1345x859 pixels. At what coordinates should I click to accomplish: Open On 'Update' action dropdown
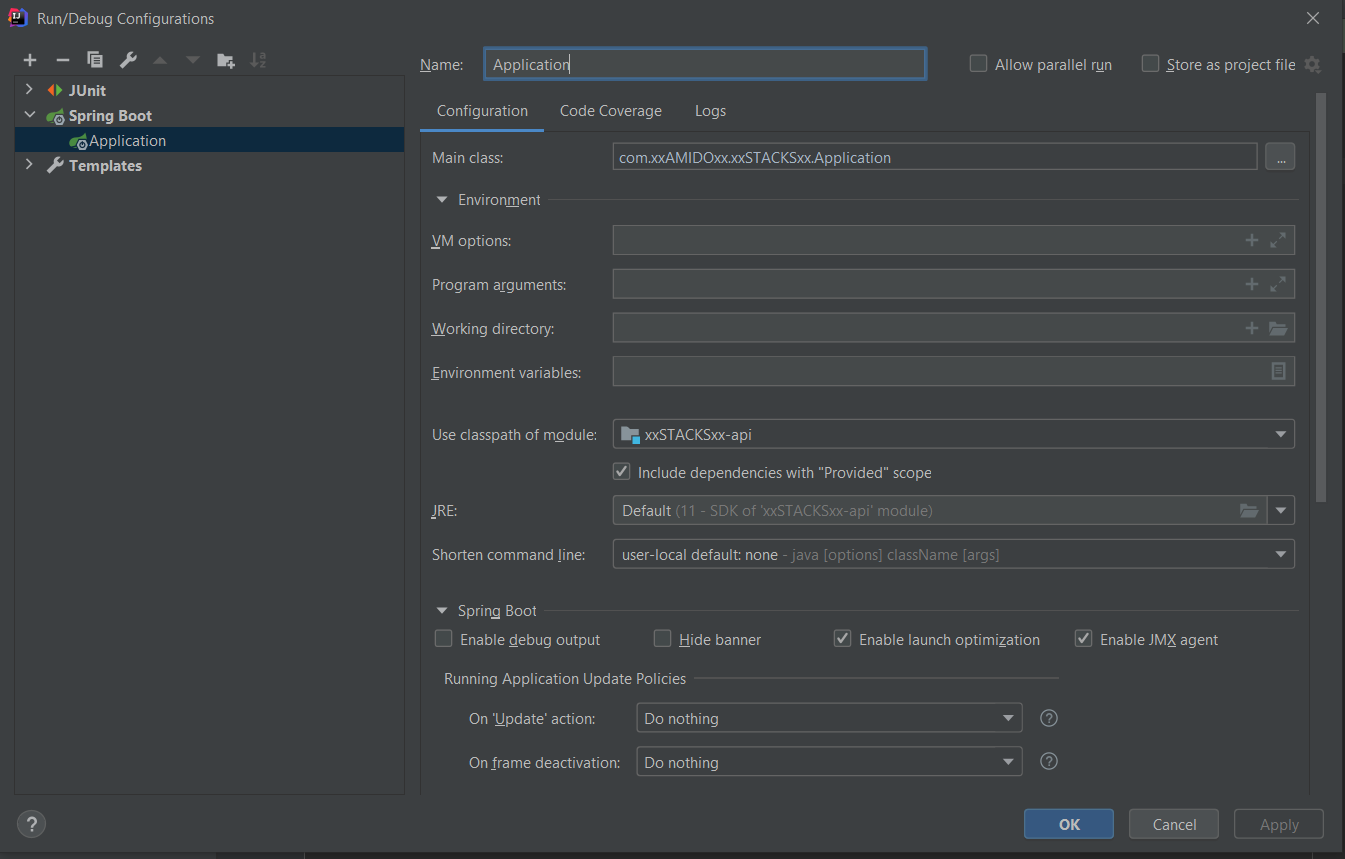829,718
